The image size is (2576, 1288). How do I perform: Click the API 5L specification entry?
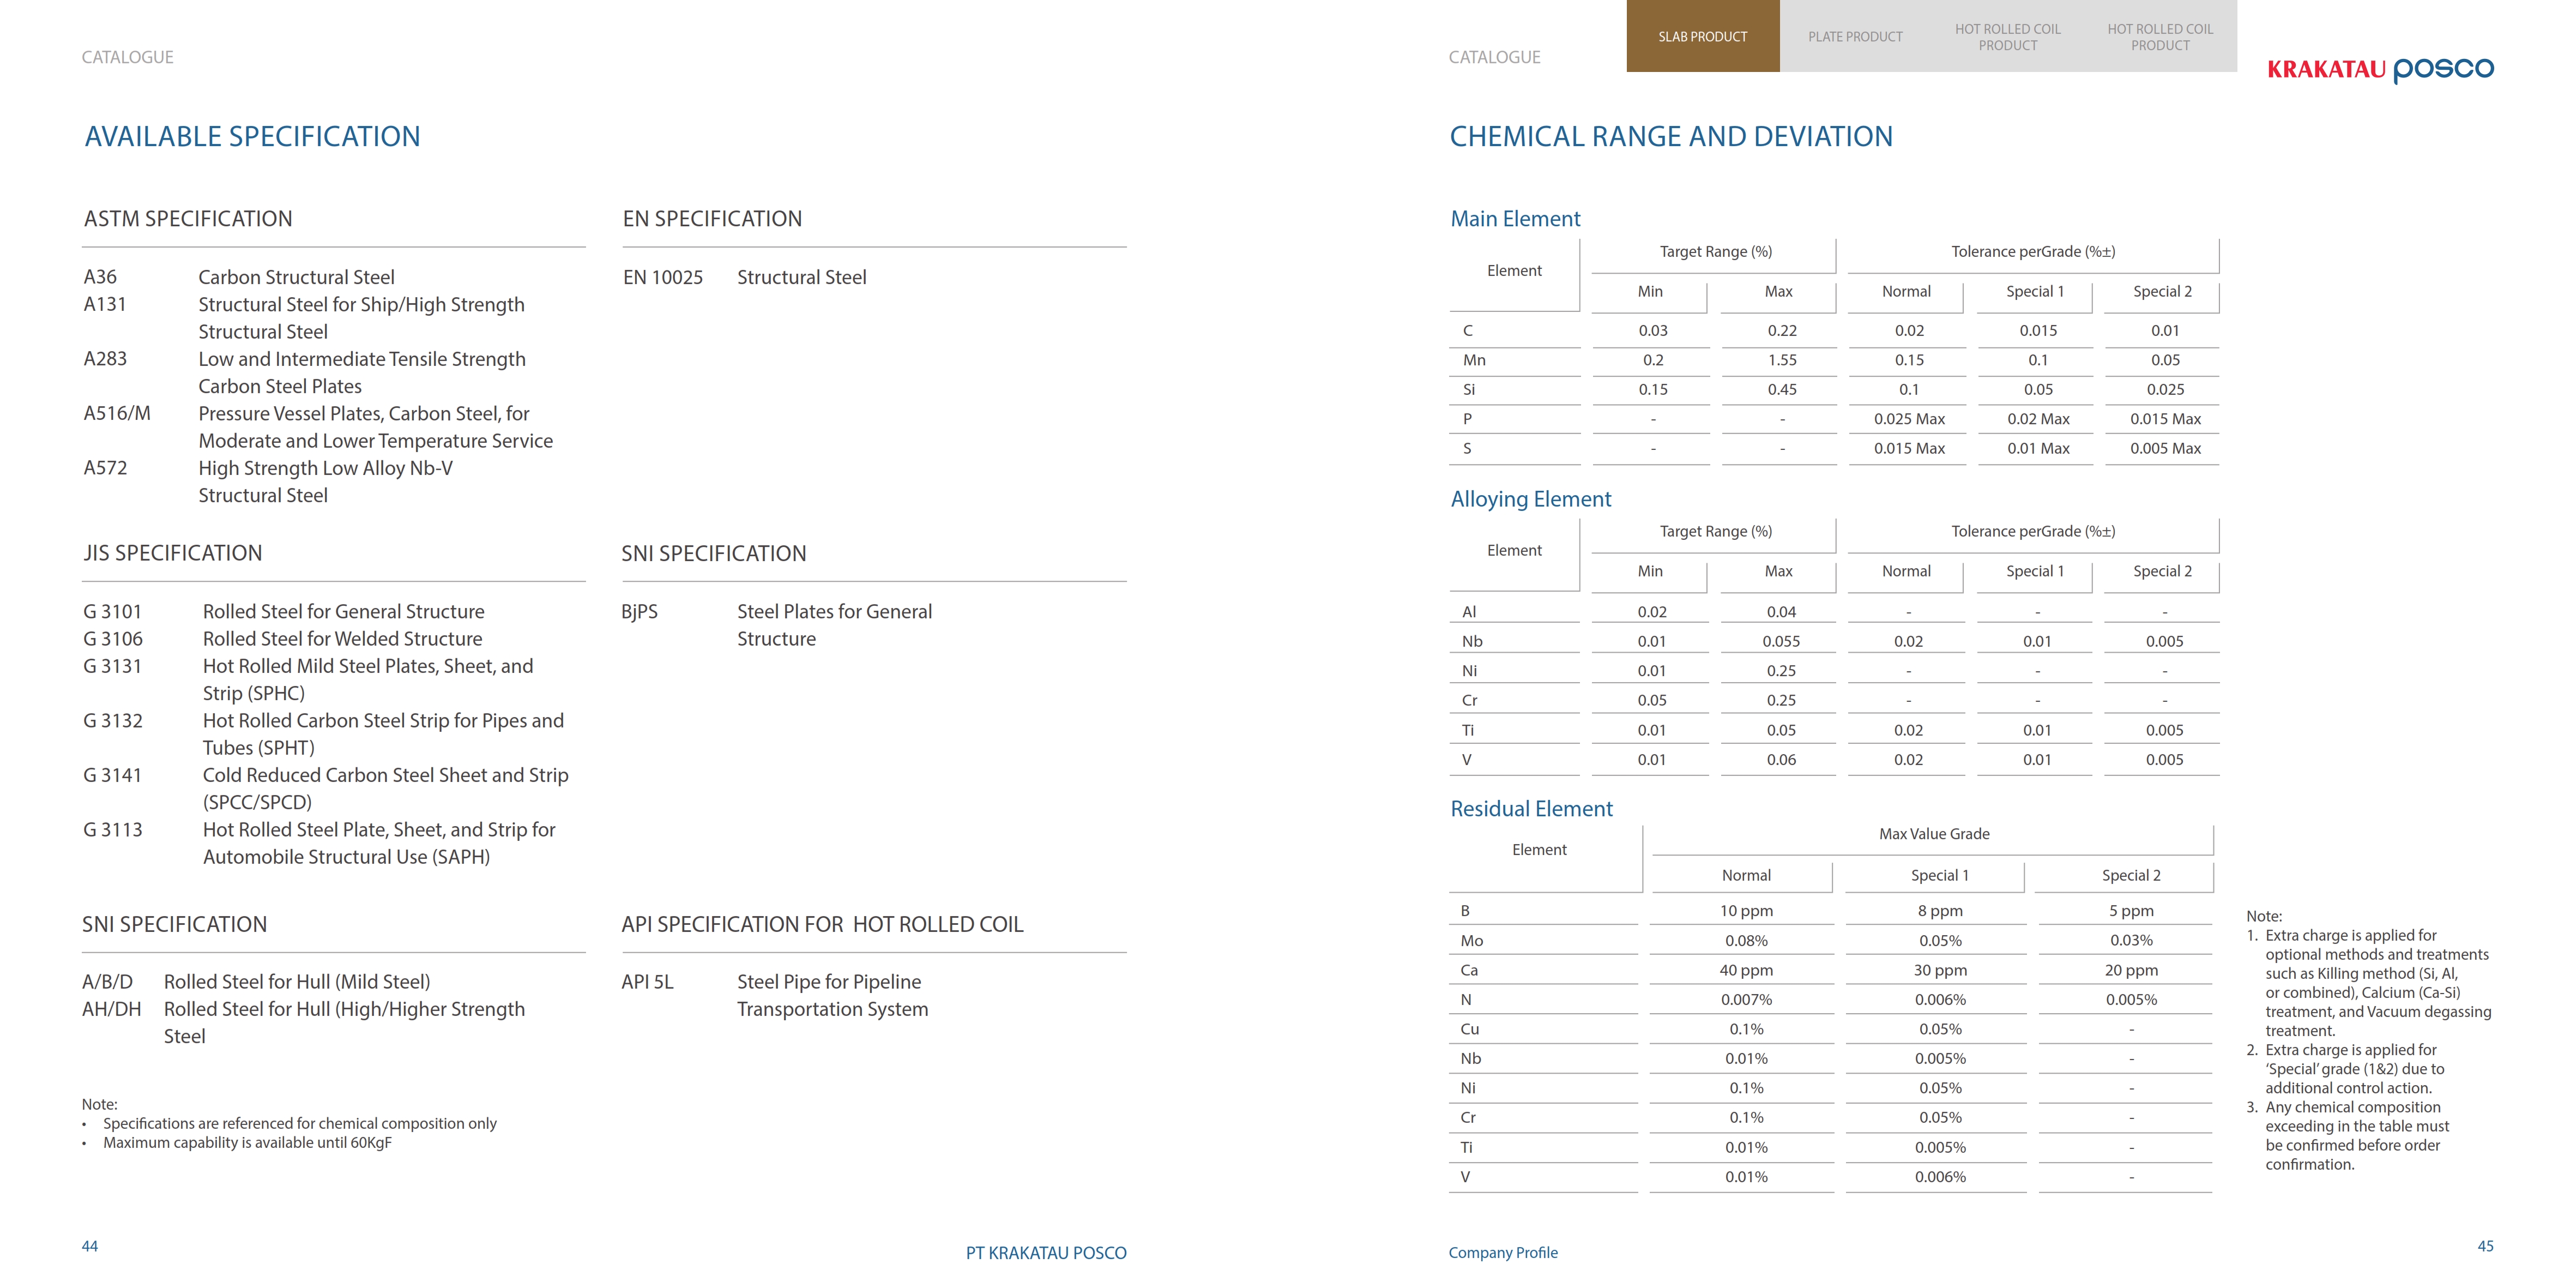pos(775,995)
